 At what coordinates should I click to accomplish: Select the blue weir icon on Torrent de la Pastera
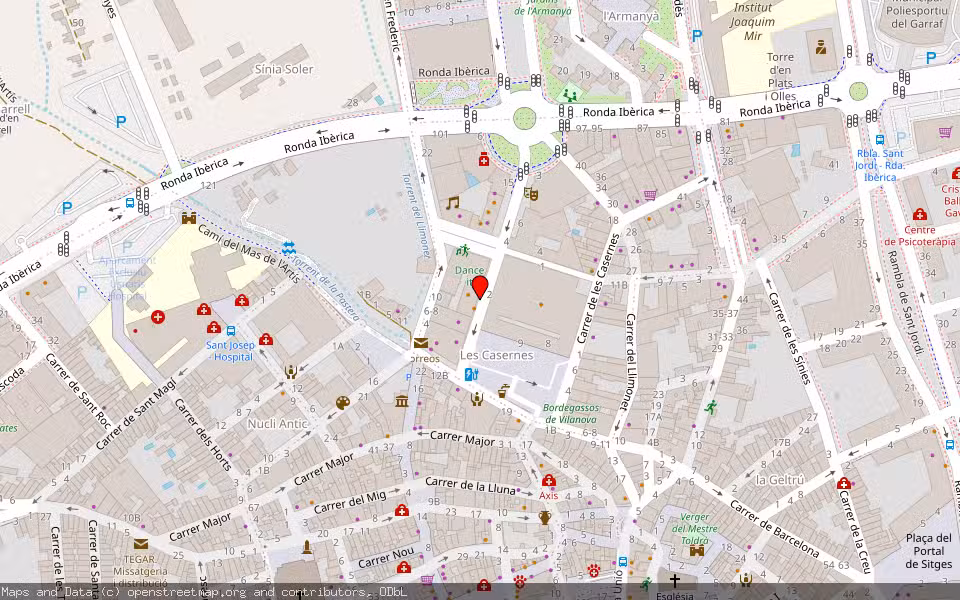[288, 247]
